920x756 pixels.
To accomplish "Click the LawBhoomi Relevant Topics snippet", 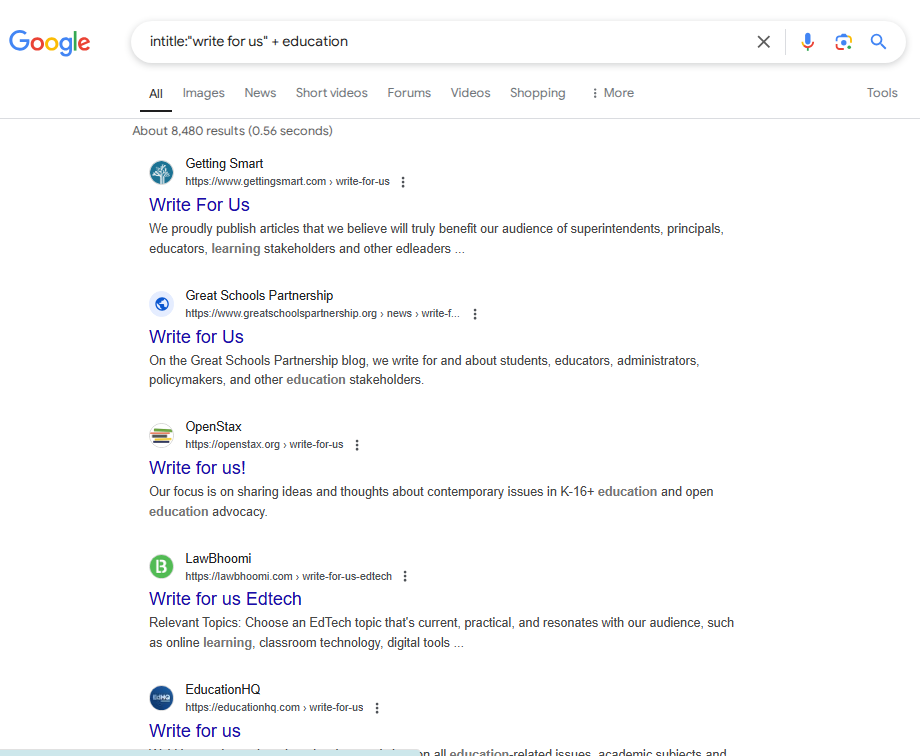I will coord(442,633).
